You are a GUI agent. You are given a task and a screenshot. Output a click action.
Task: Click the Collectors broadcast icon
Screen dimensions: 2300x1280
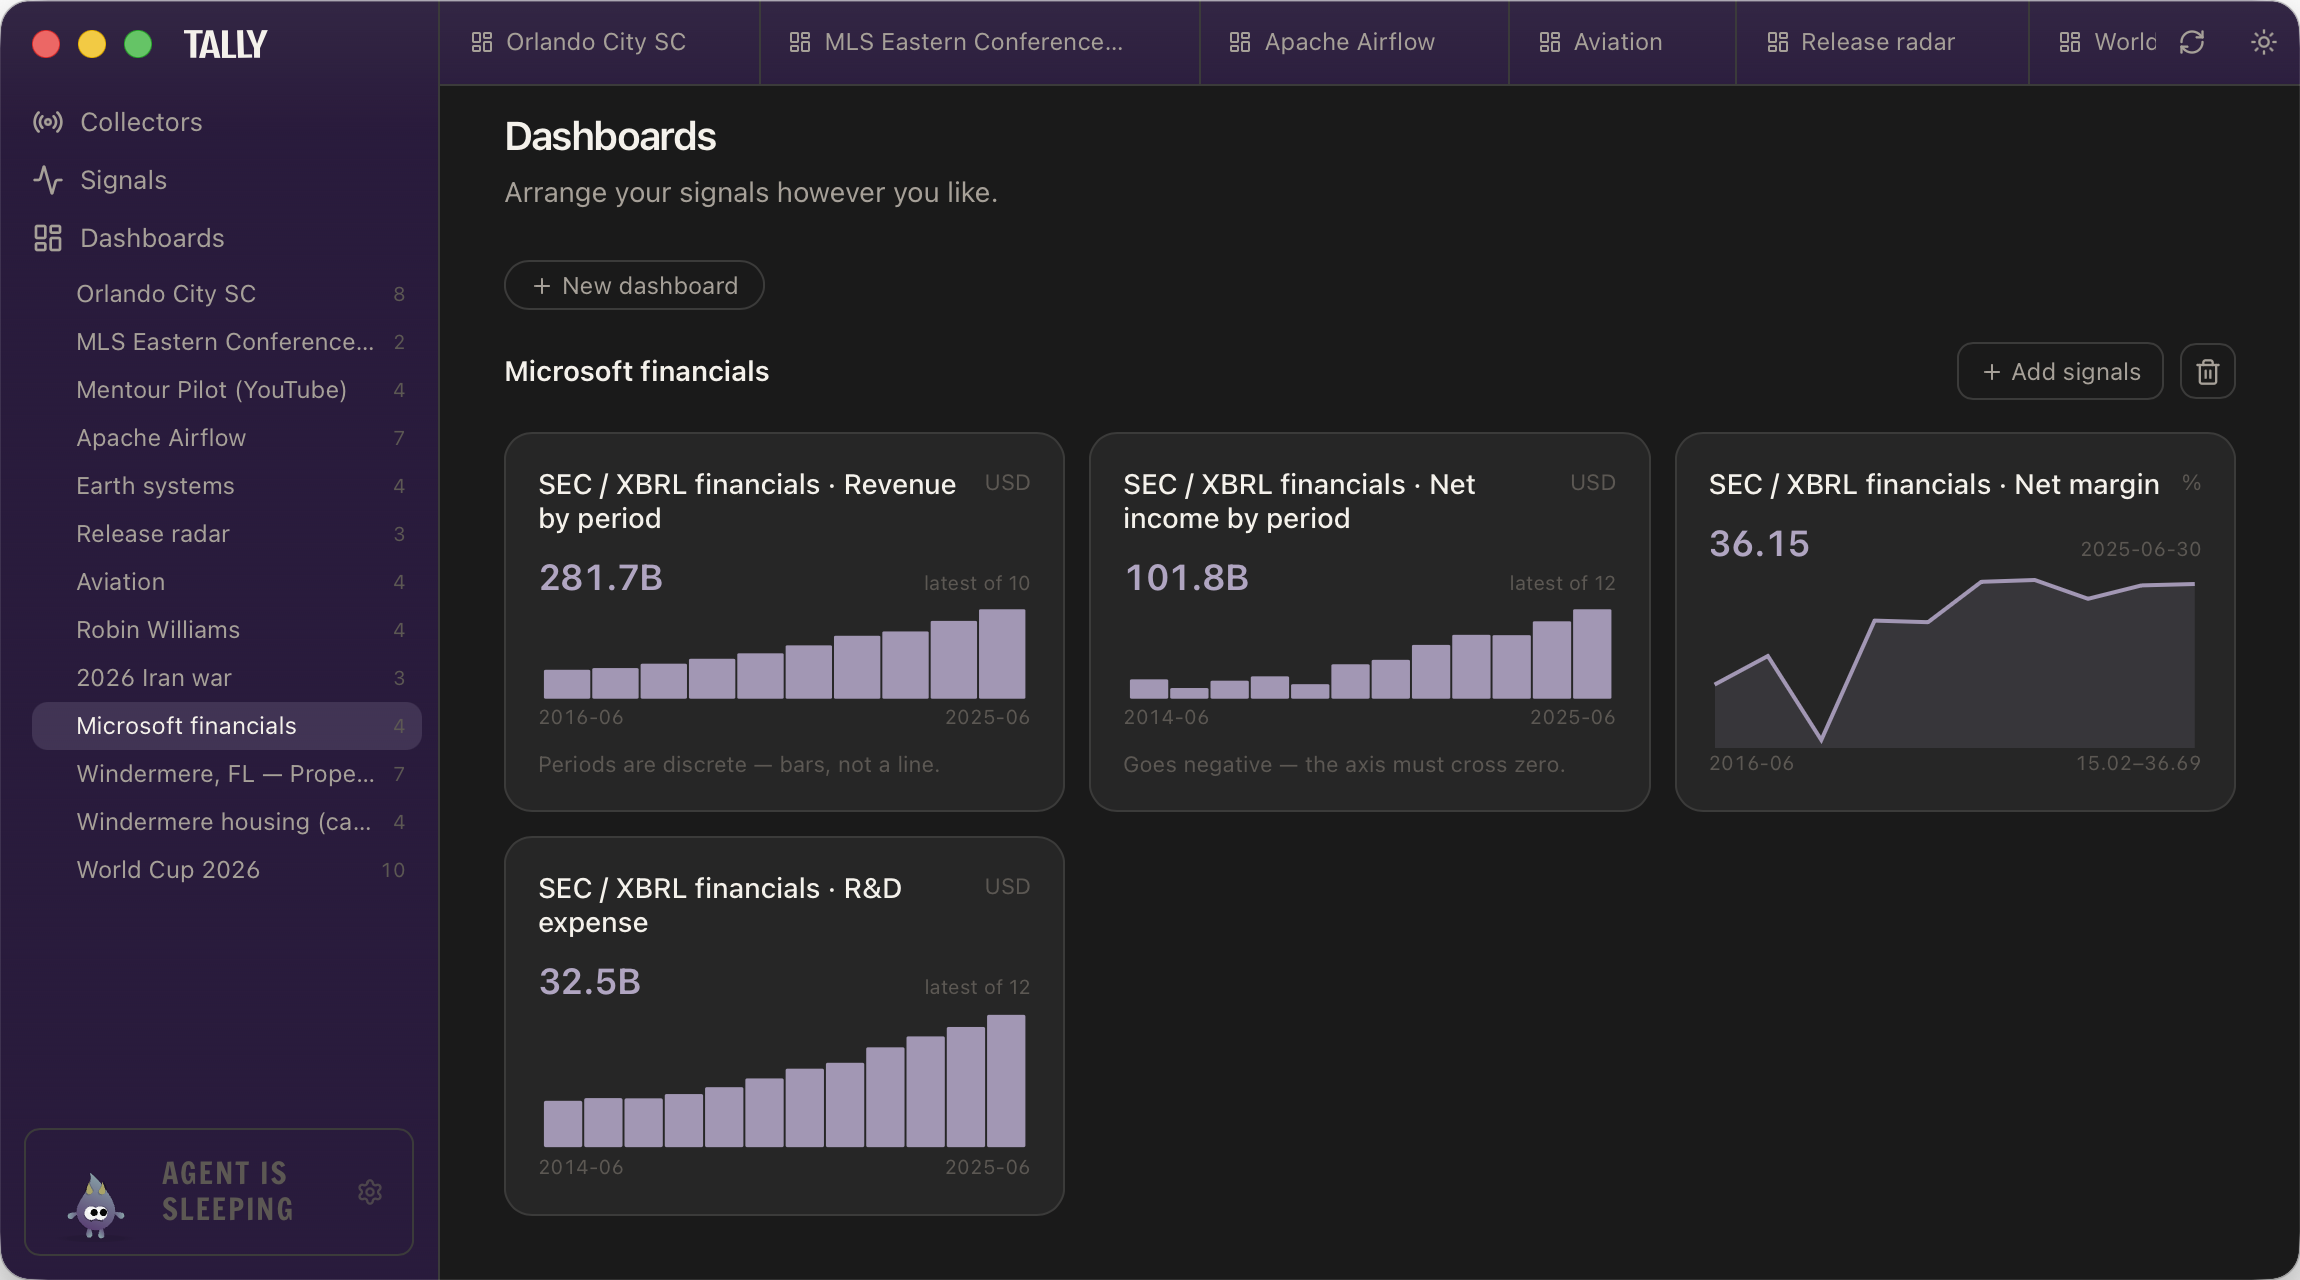point(48,122)
